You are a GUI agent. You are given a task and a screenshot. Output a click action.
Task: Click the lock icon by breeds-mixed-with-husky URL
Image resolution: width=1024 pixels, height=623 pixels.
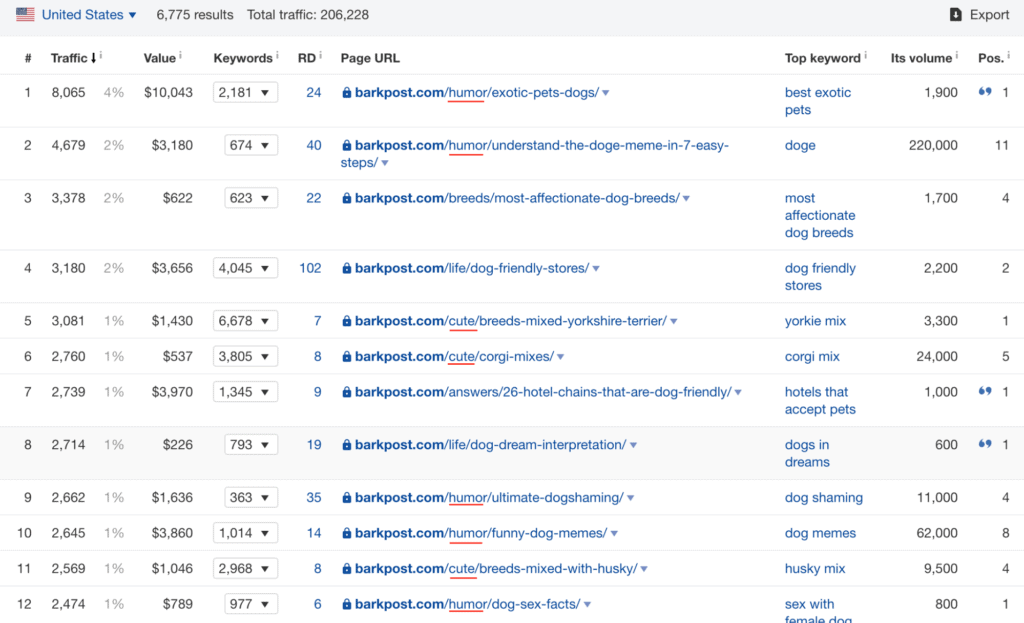(x=347, y=569)
